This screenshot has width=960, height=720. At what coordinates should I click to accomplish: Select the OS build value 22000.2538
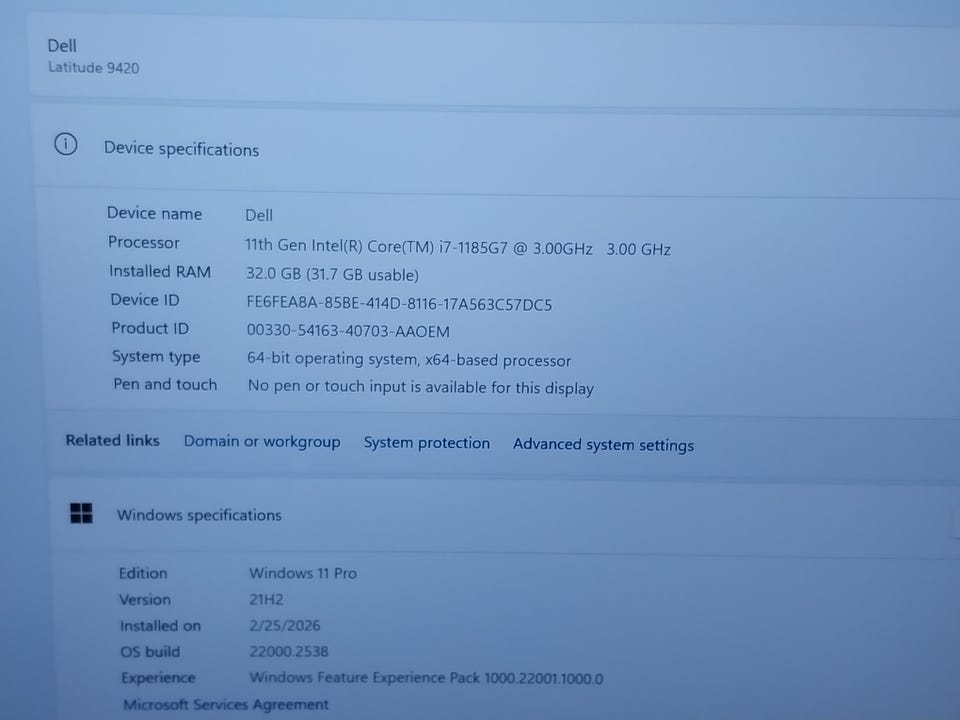(289, 651)
